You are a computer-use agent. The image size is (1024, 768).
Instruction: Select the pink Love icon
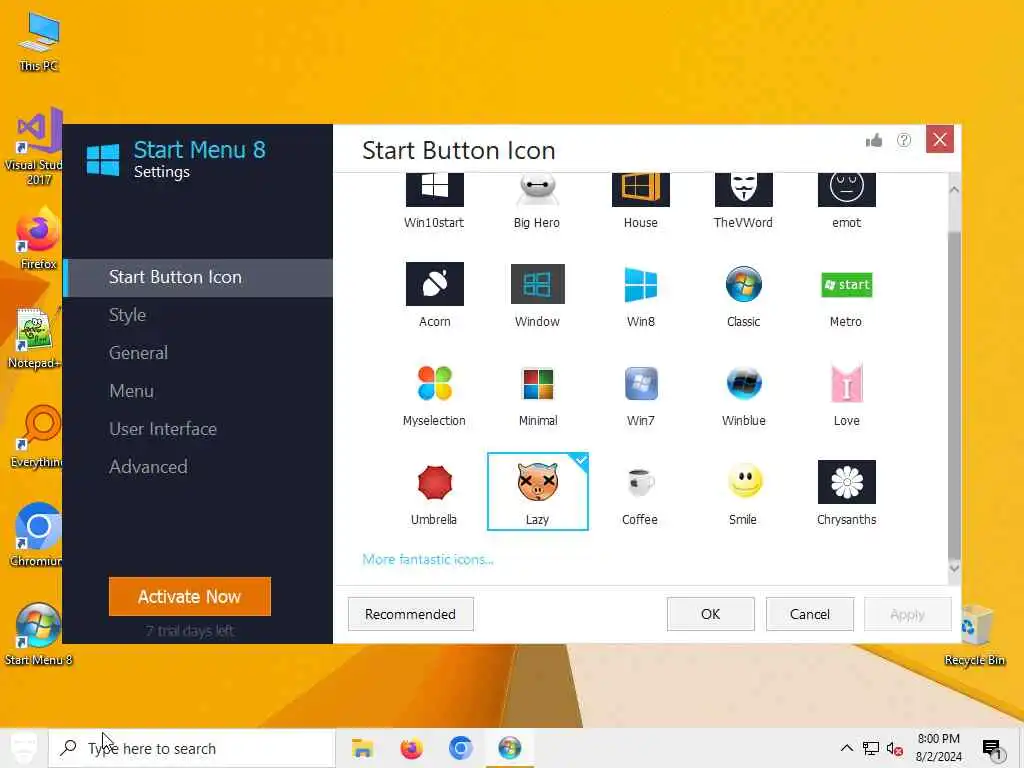click(x=846, y=383)
